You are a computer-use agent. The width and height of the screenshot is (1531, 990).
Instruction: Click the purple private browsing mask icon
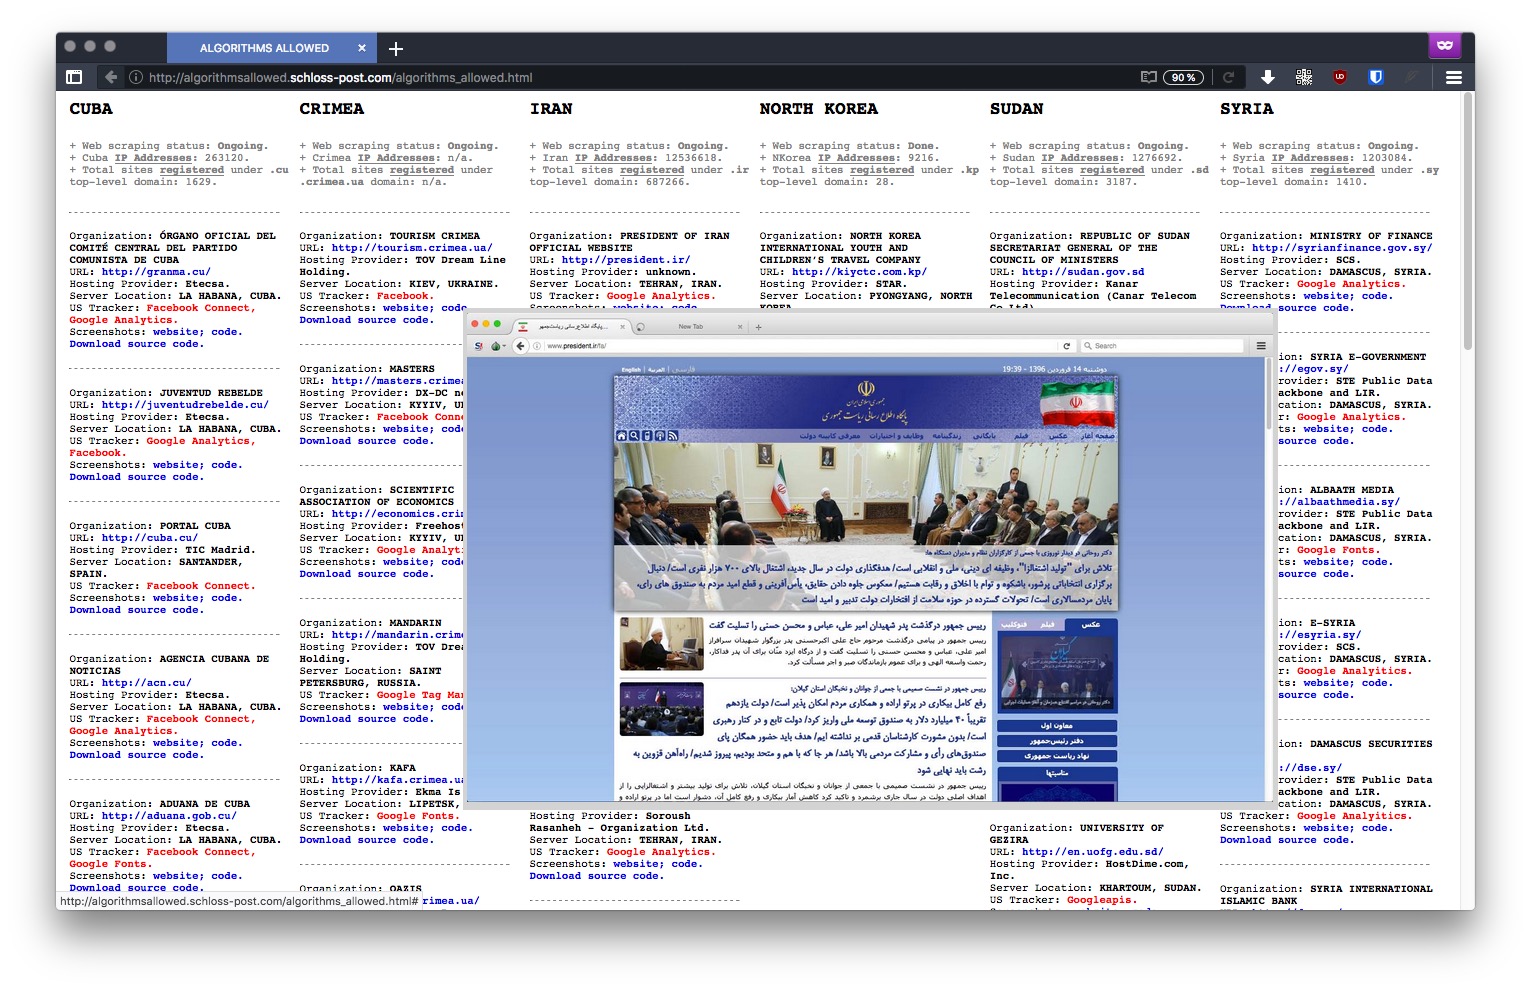1445,46
